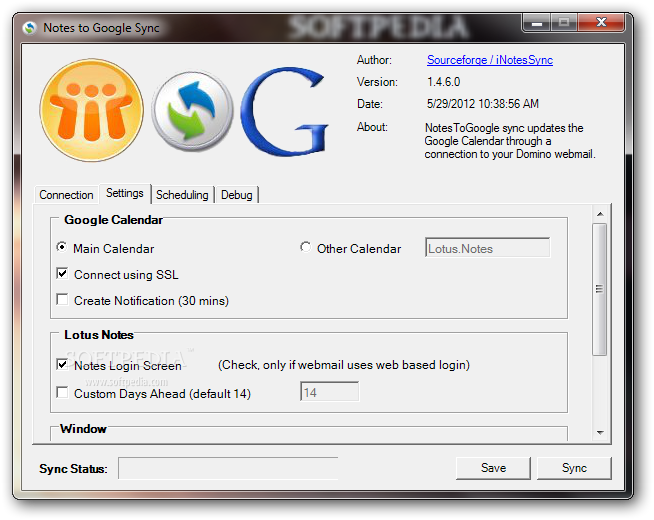
Task: Uncheck the Notes Login Screen checkbox
Action: coord(62,364)
